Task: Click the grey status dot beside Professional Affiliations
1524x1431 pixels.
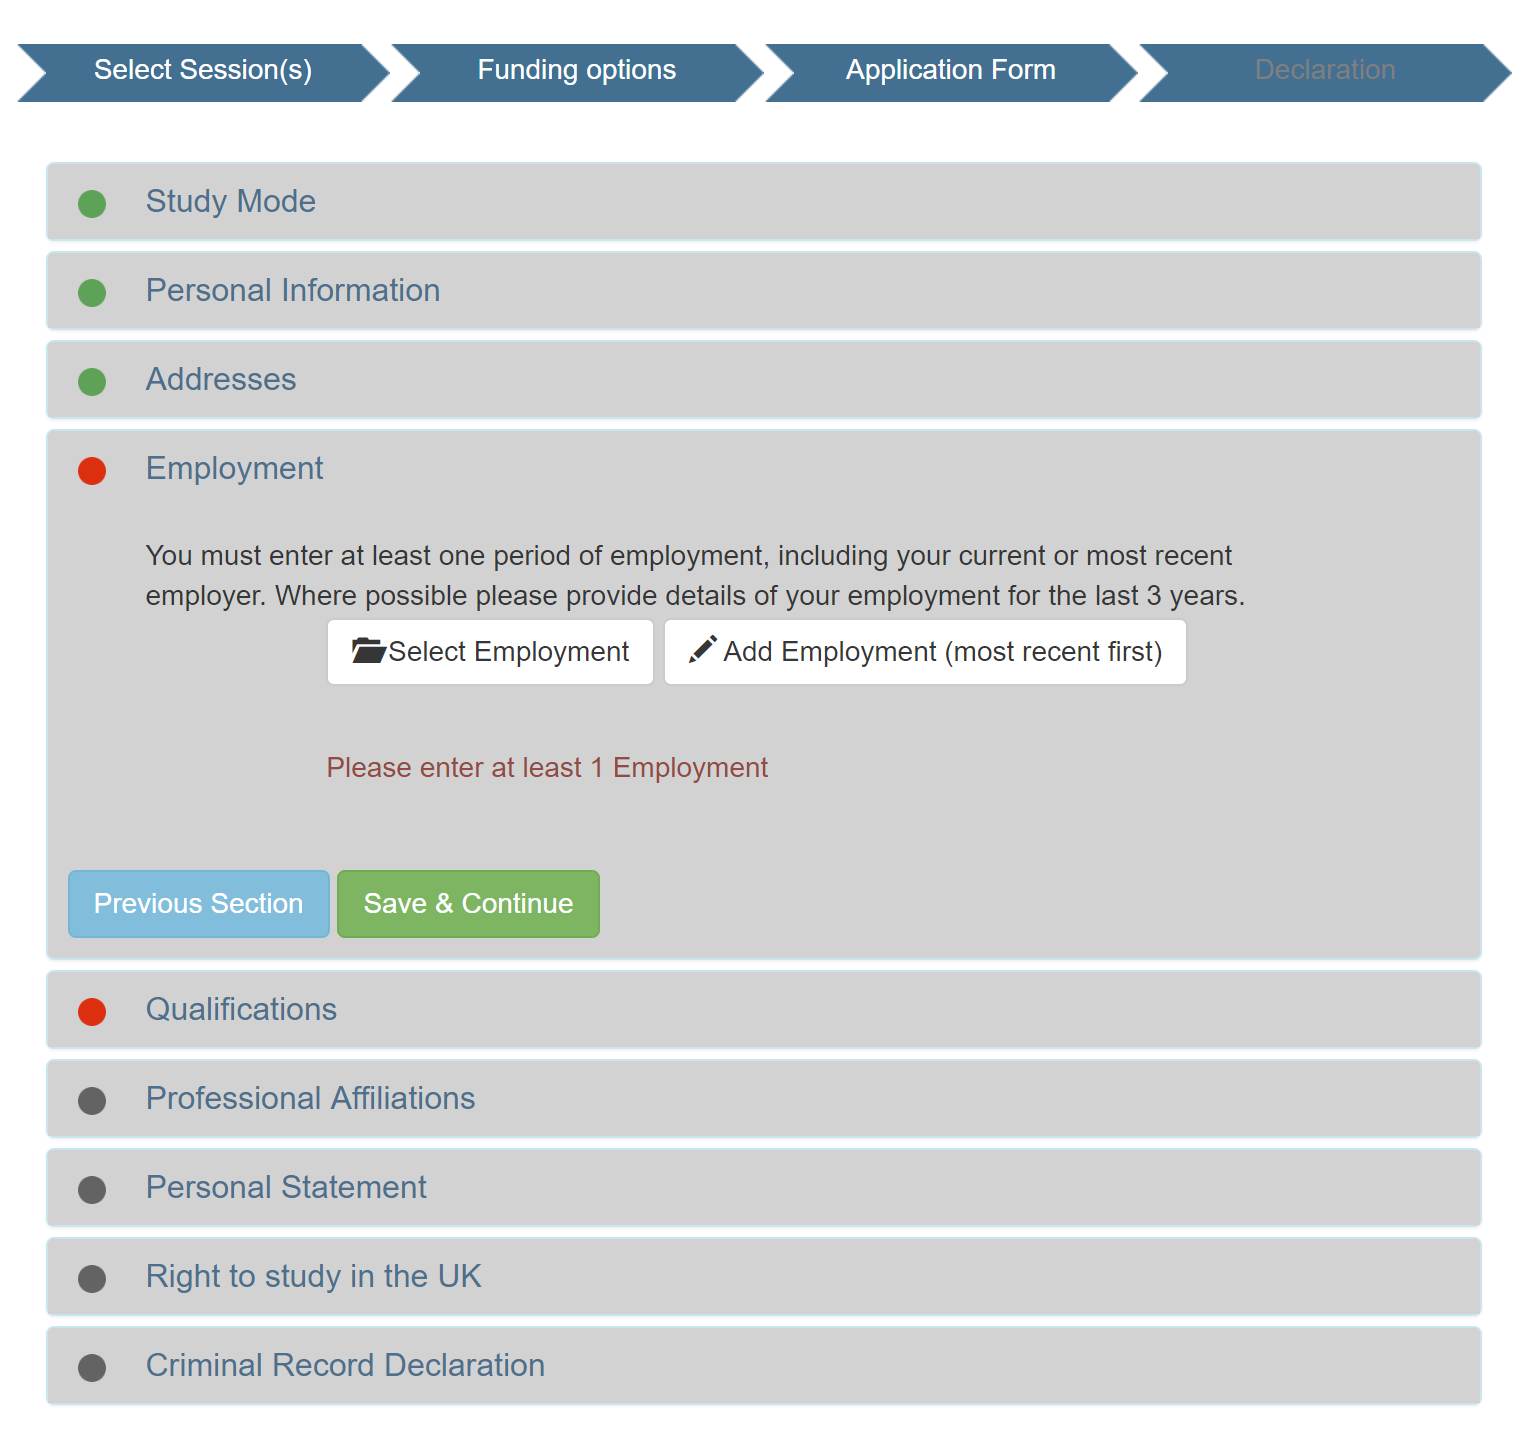Action: pyautogui.click(x=92, y=1101)
